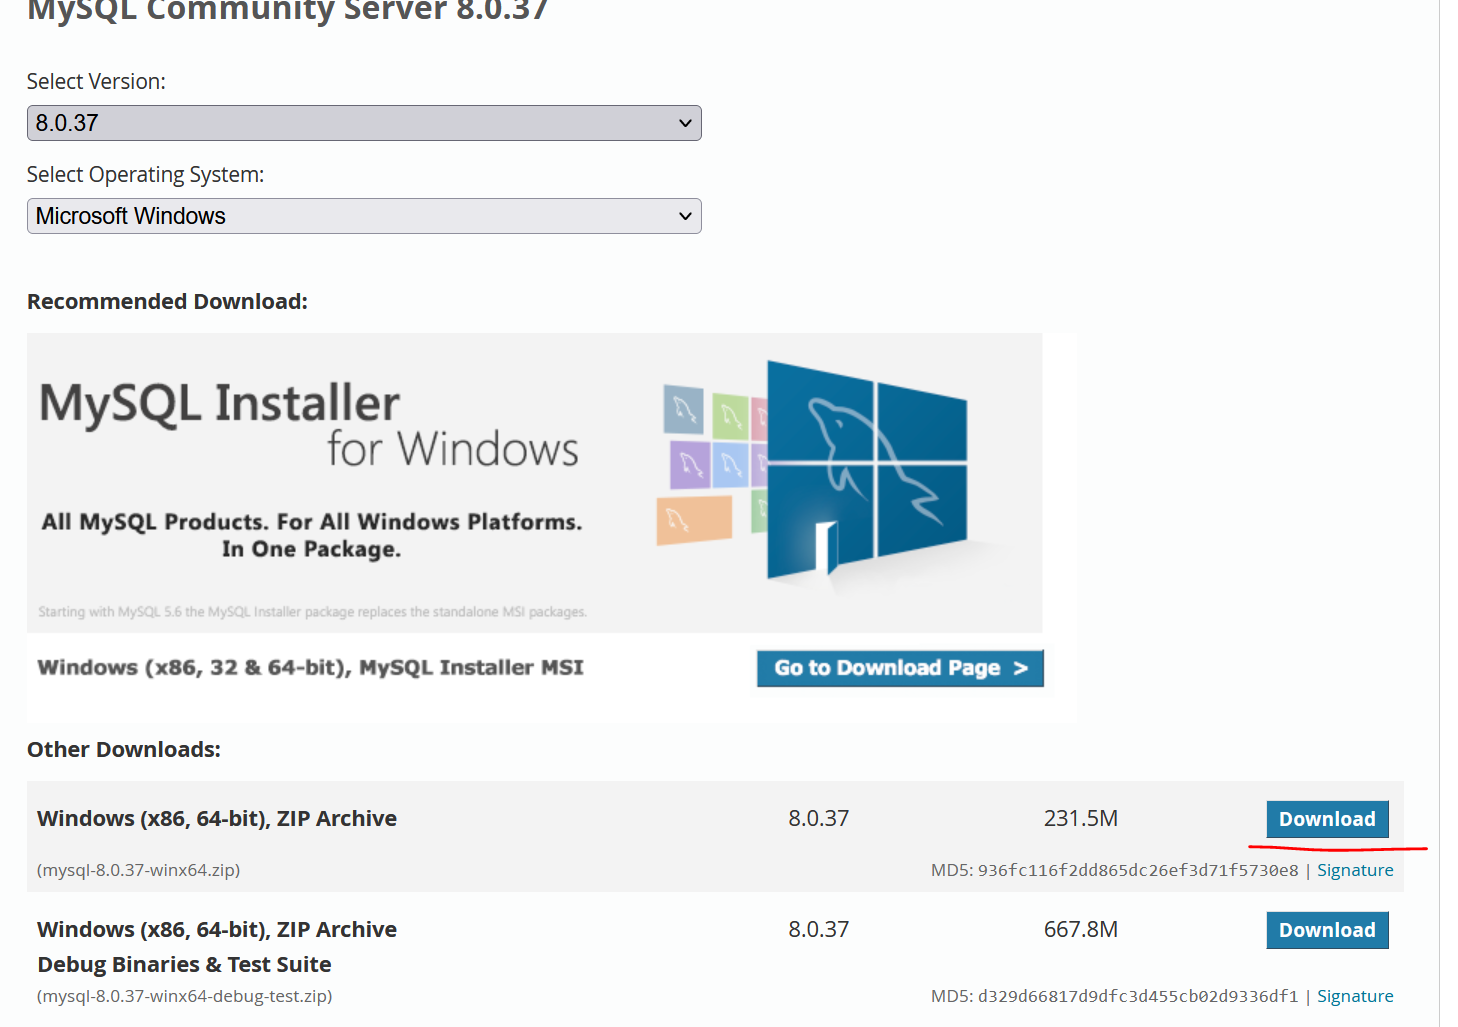Click the Windows dolphin logo in banner
The image size is (1458, 1027).
(867, 470)
